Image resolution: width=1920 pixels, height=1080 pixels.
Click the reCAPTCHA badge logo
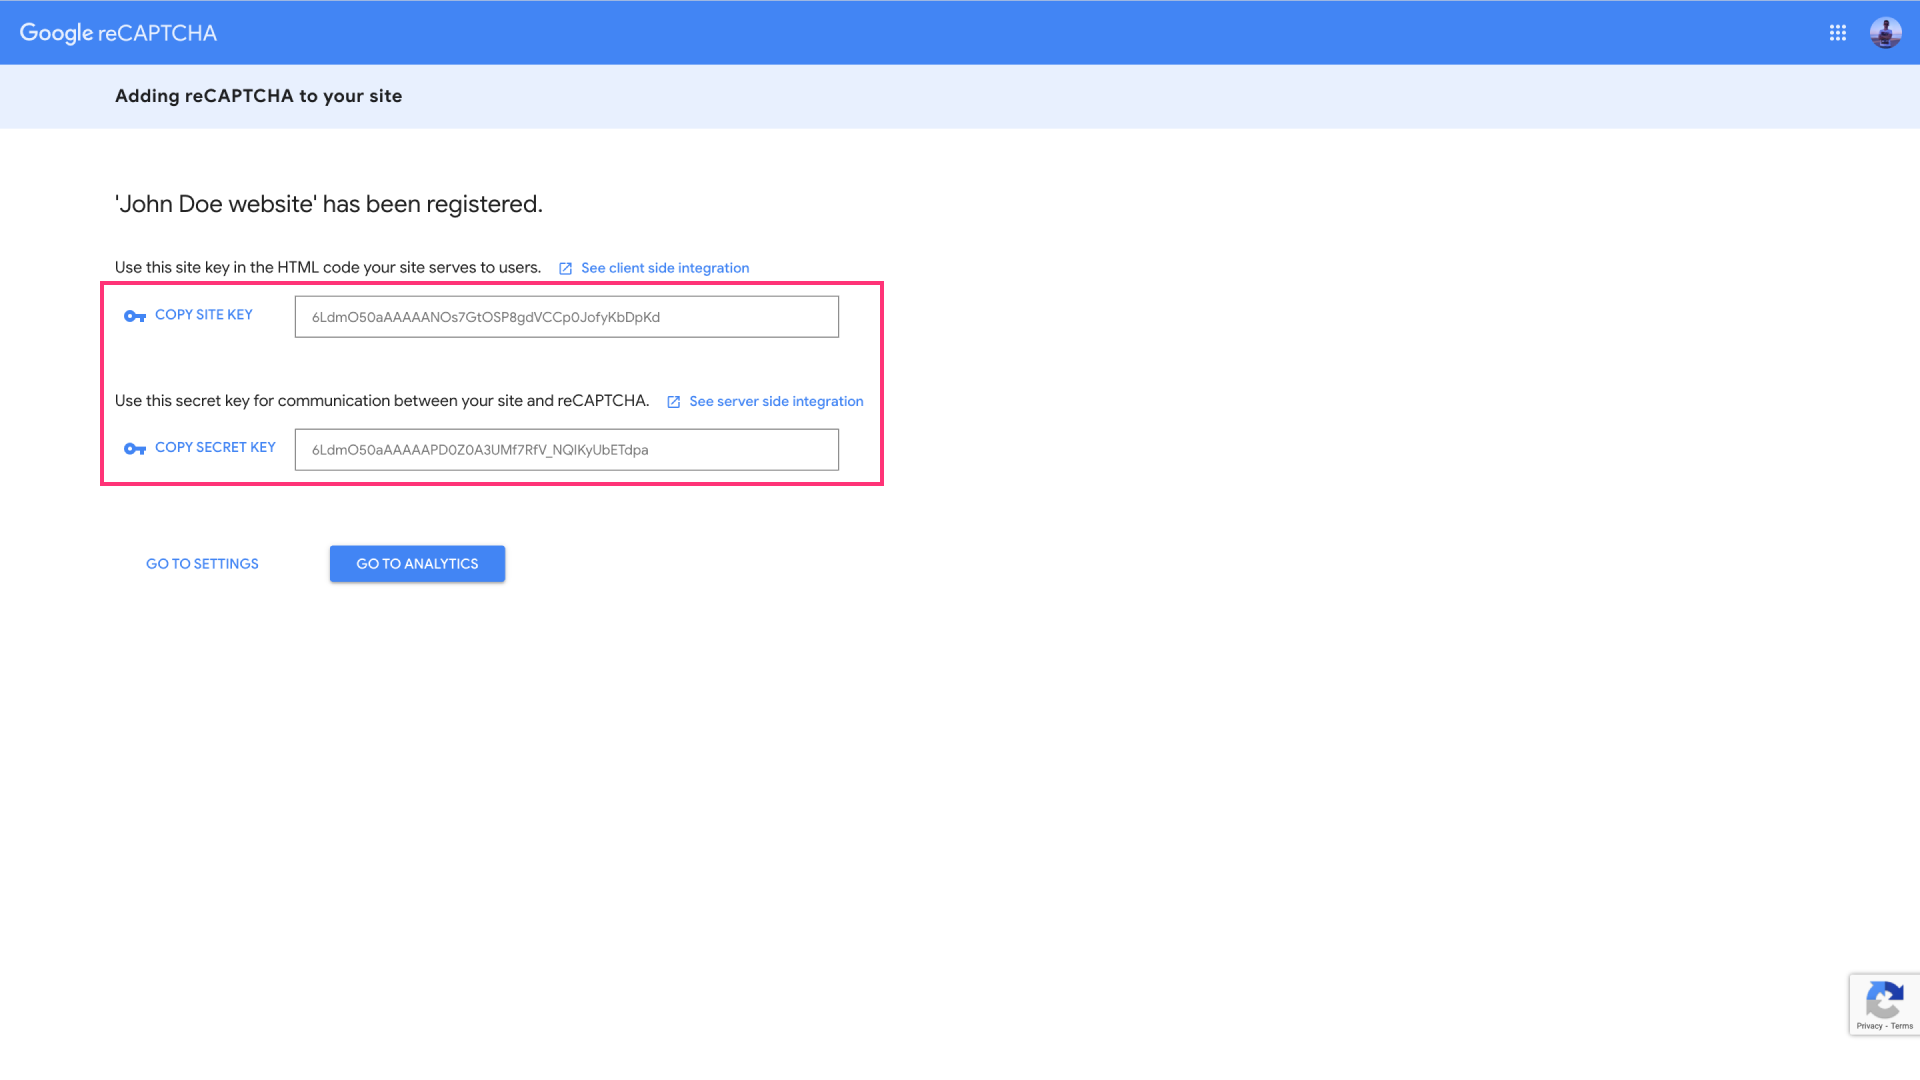coord(1884,999)
